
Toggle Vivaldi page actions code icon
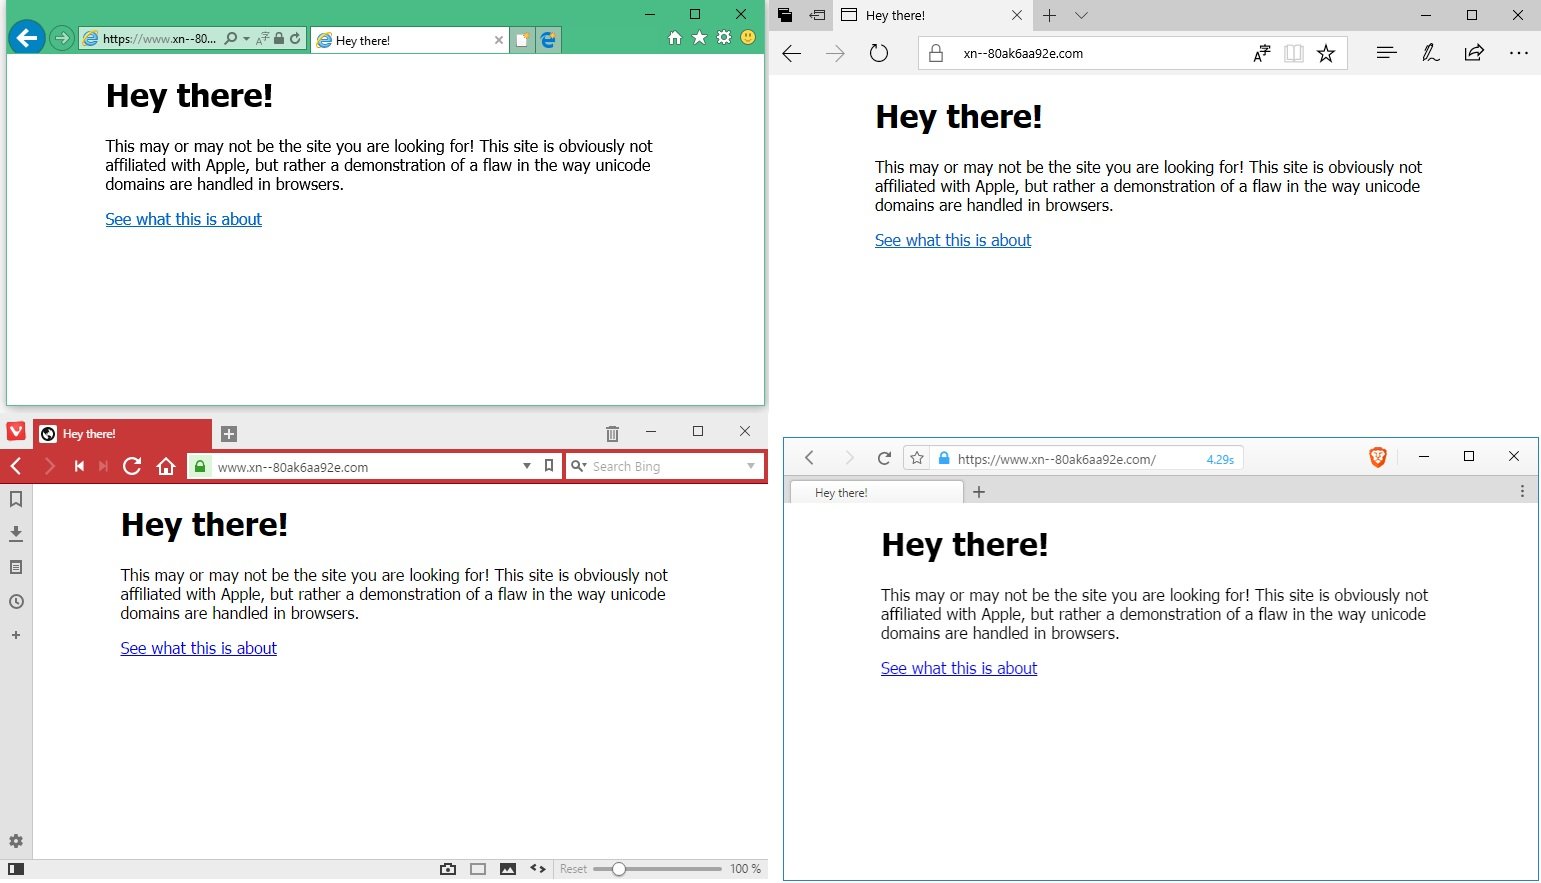538,869
